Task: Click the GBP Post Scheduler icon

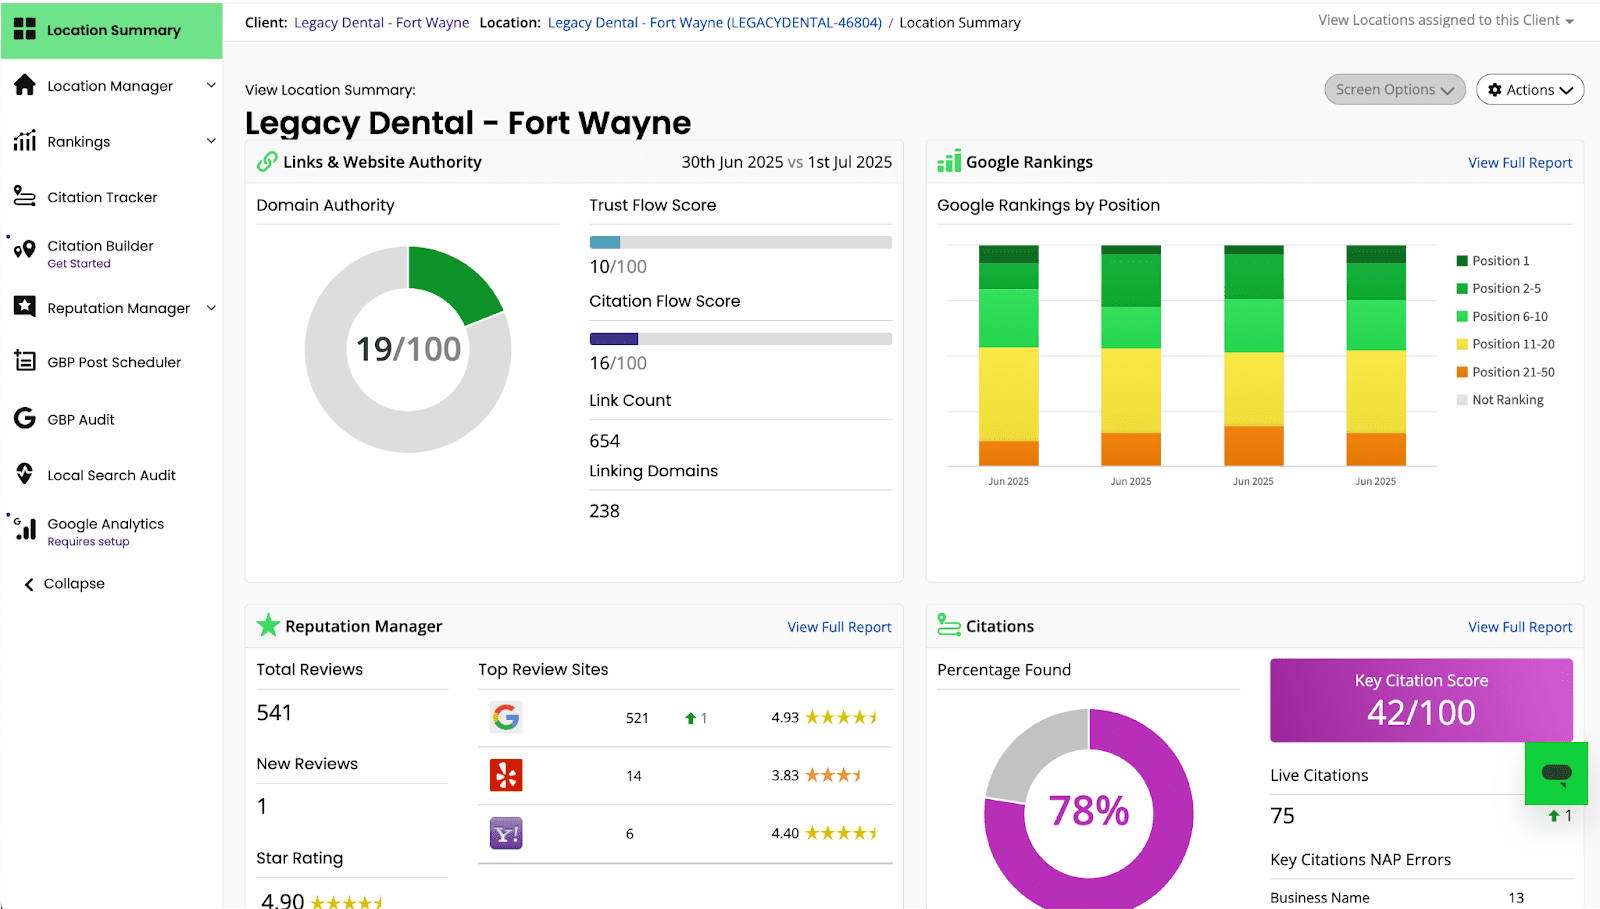Action: point(25,361)
